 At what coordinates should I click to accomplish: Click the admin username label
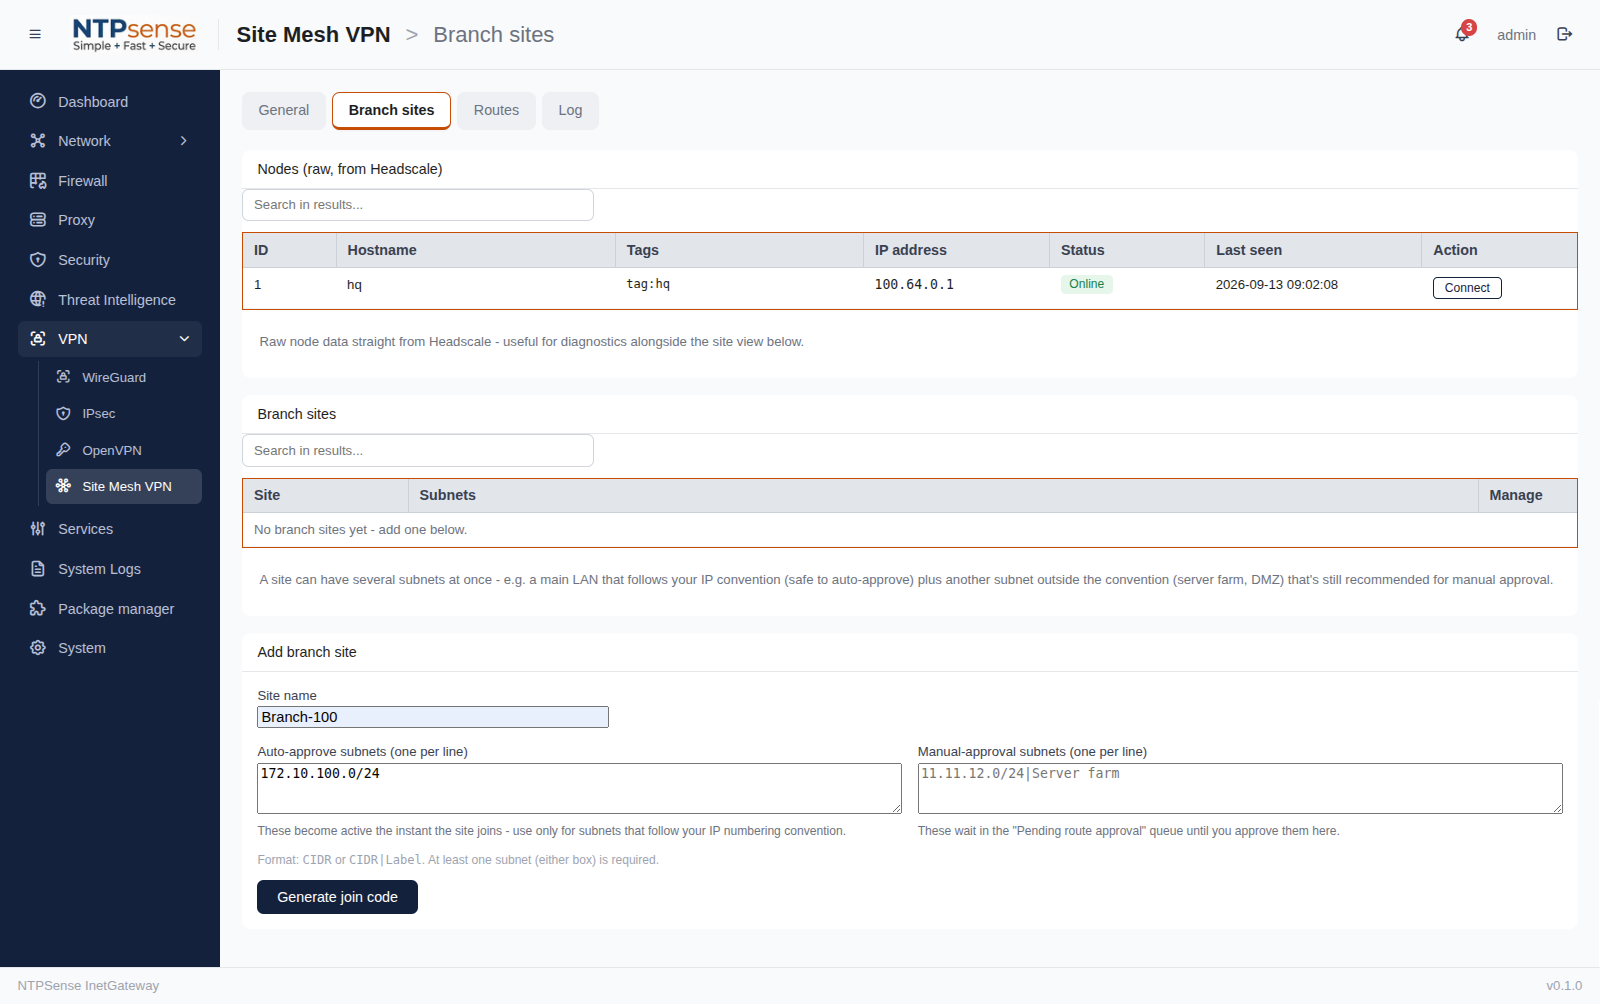pyautogui.click(x=1516, y=35)
